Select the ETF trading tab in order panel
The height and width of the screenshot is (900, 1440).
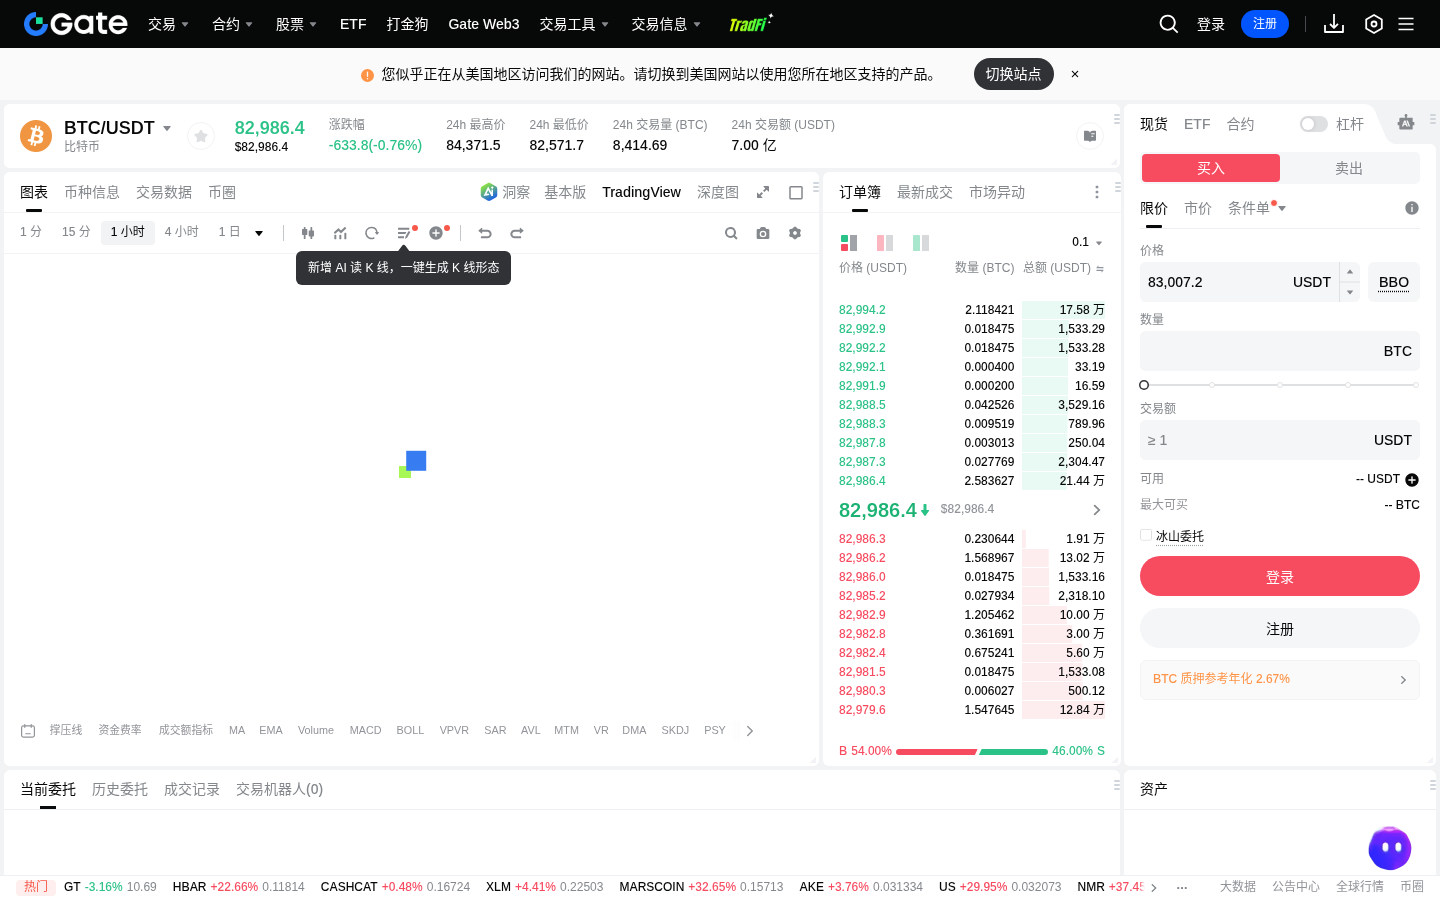click(x=1197, y=124)
